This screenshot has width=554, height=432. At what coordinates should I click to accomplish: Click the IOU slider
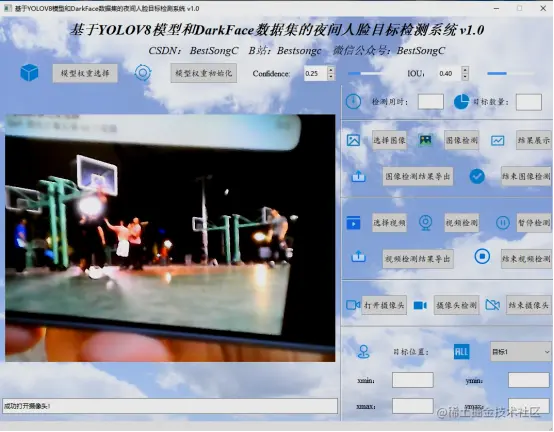click(511, 73)
